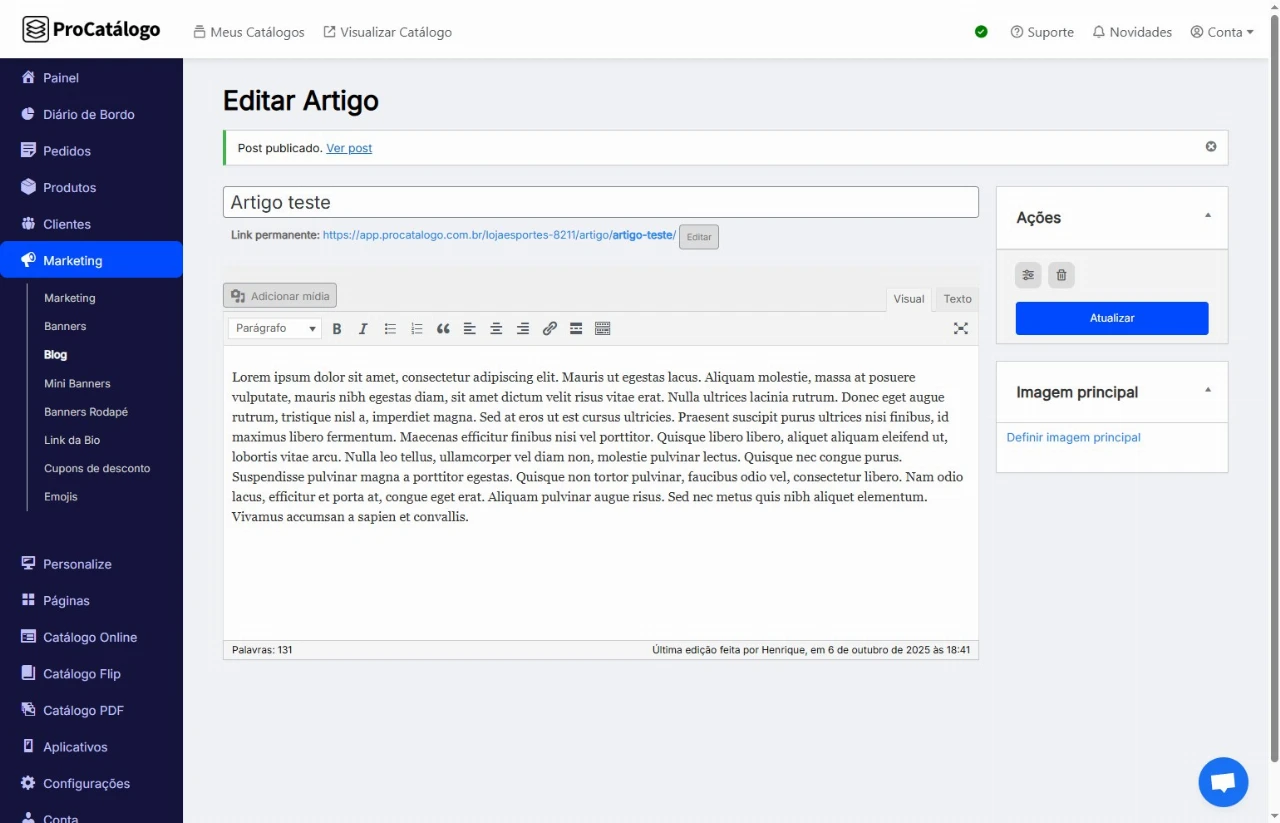Open Banners in Marketing submenu

[65, 326]
